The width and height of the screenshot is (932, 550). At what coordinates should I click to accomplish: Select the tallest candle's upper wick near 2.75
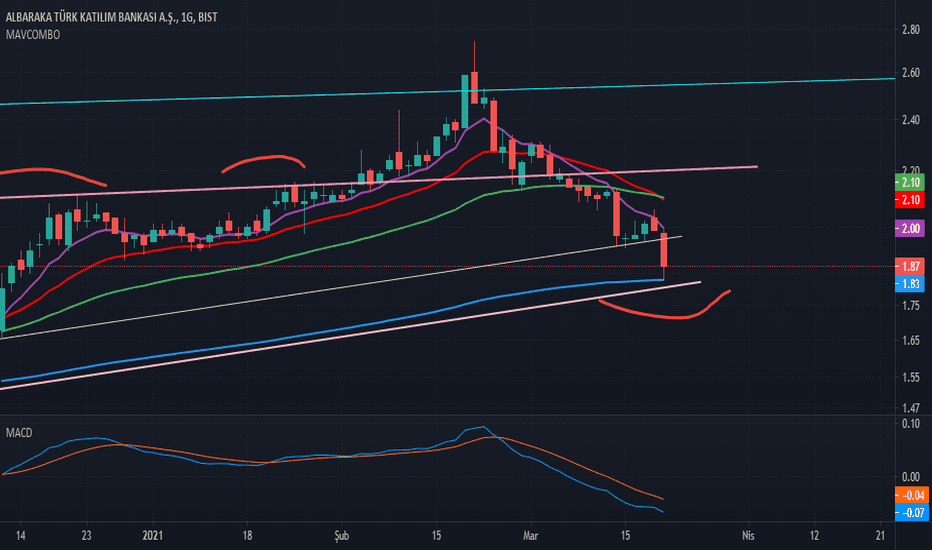[474, 56]
